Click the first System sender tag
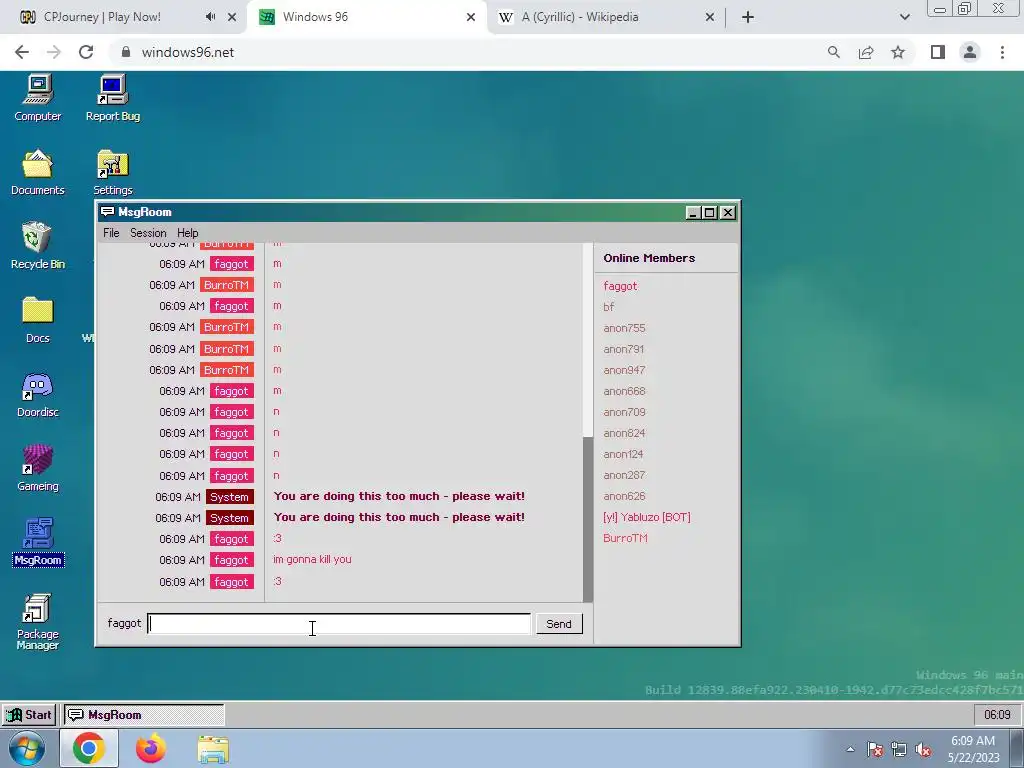Image resolution: width=1024 pixels, height=768 pixels. pyautogui.click(x=229, y=497)
